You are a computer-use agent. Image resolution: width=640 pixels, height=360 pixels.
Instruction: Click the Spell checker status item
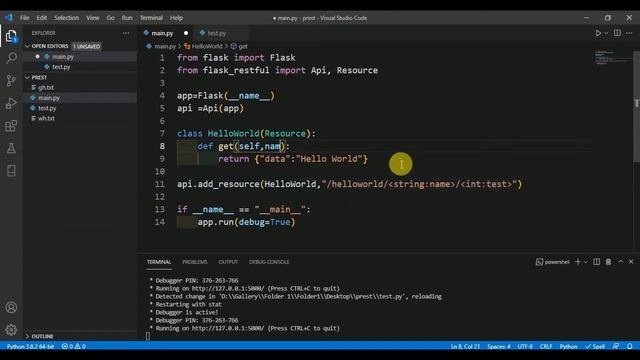click(x=595, y=347)
